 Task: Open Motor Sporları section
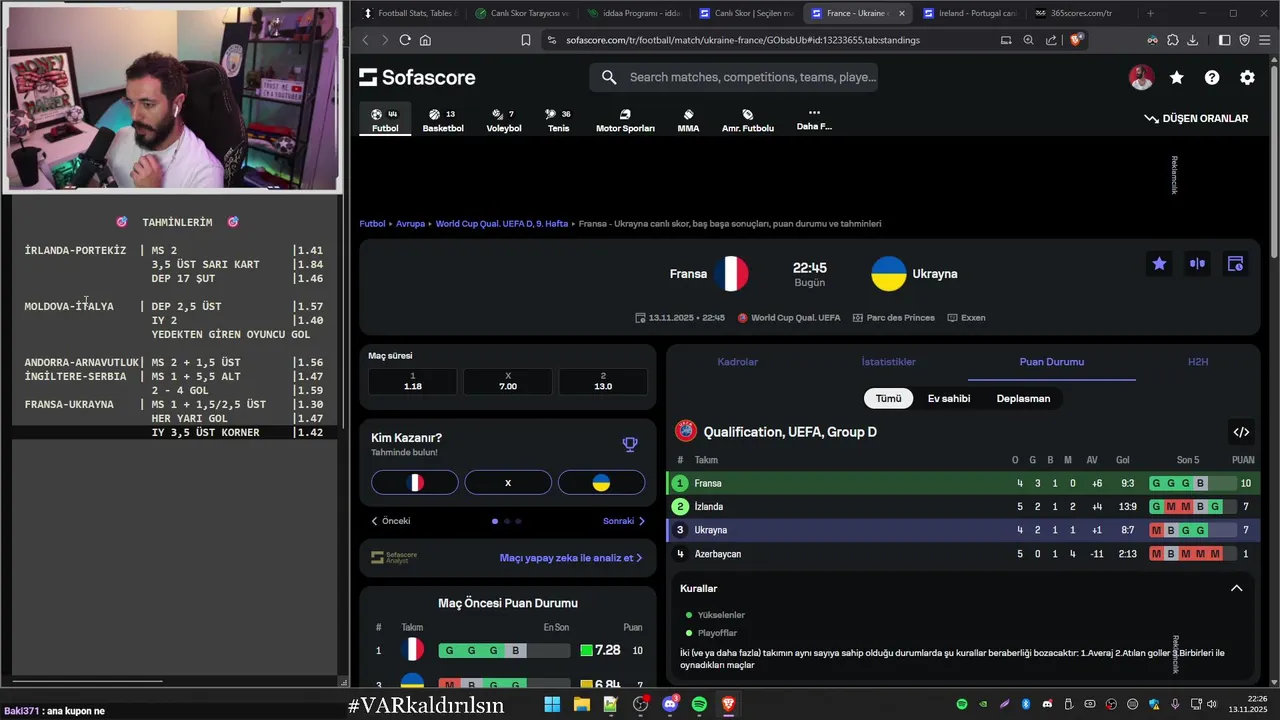tap(625, 120)
